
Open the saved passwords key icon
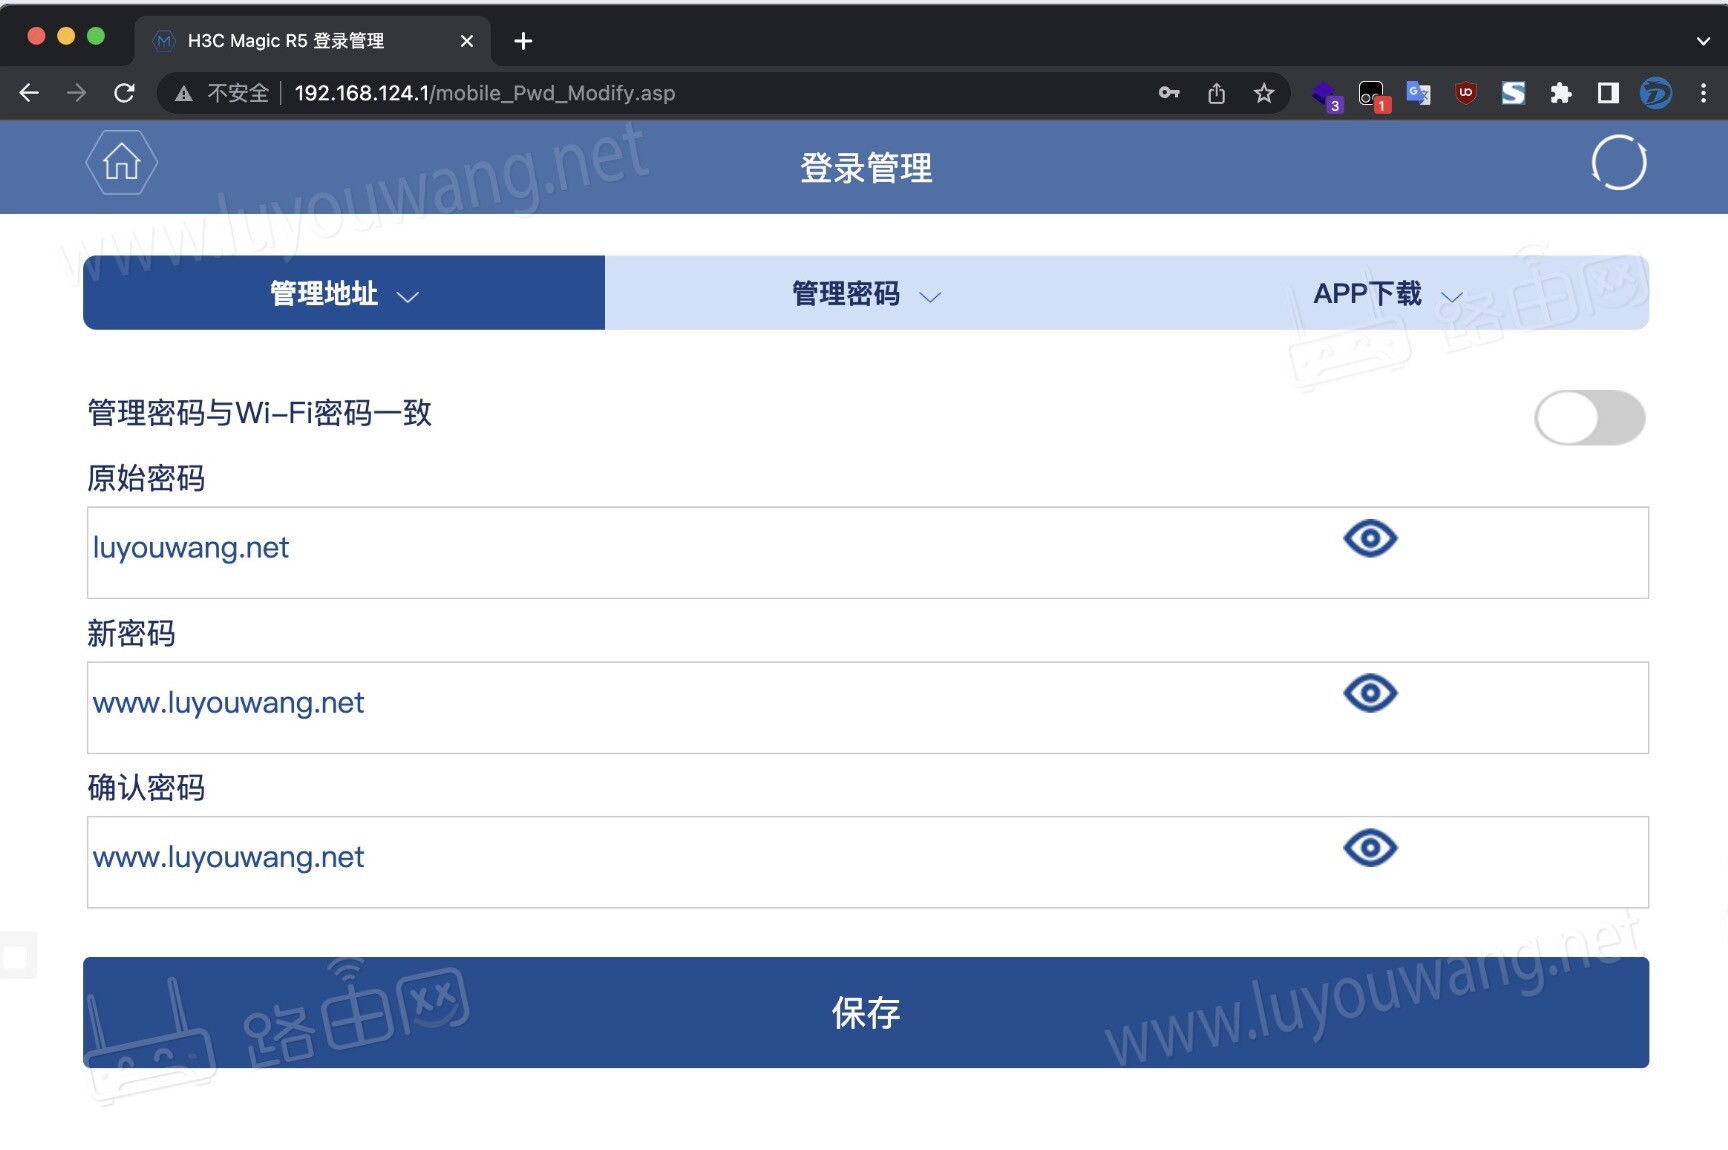tap(1168, 92)
